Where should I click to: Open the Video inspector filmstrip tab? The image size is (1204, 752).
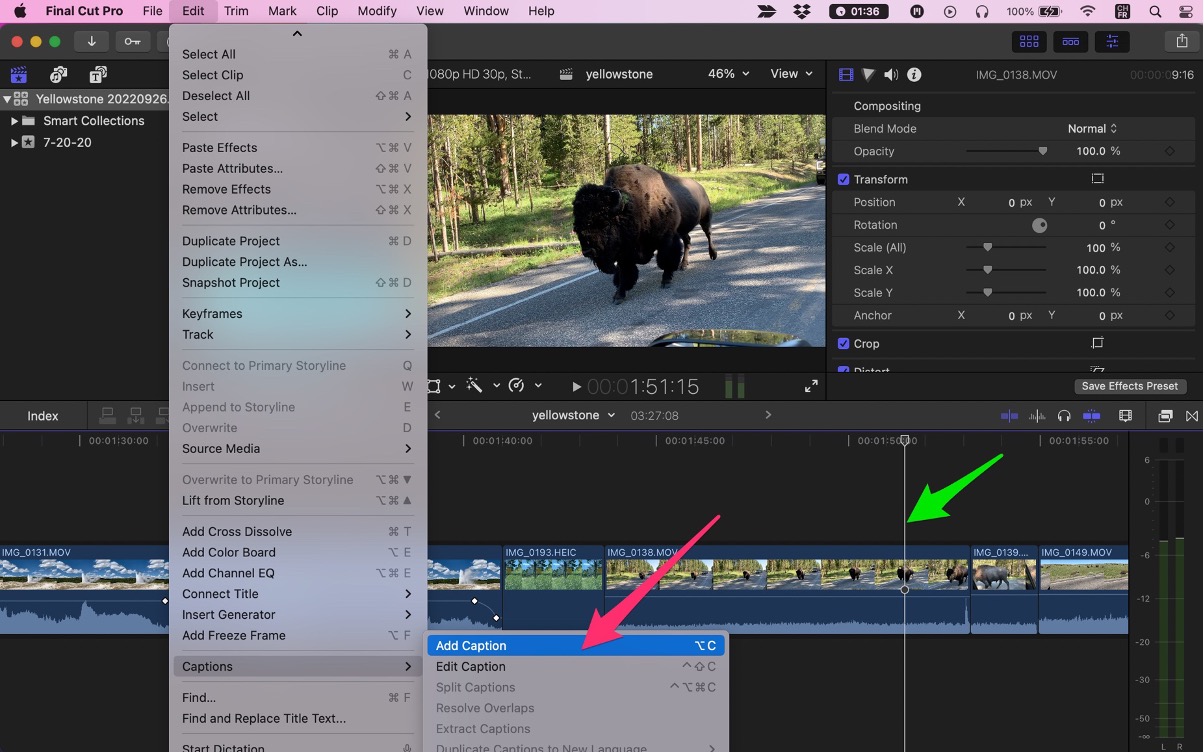(847, 75)
